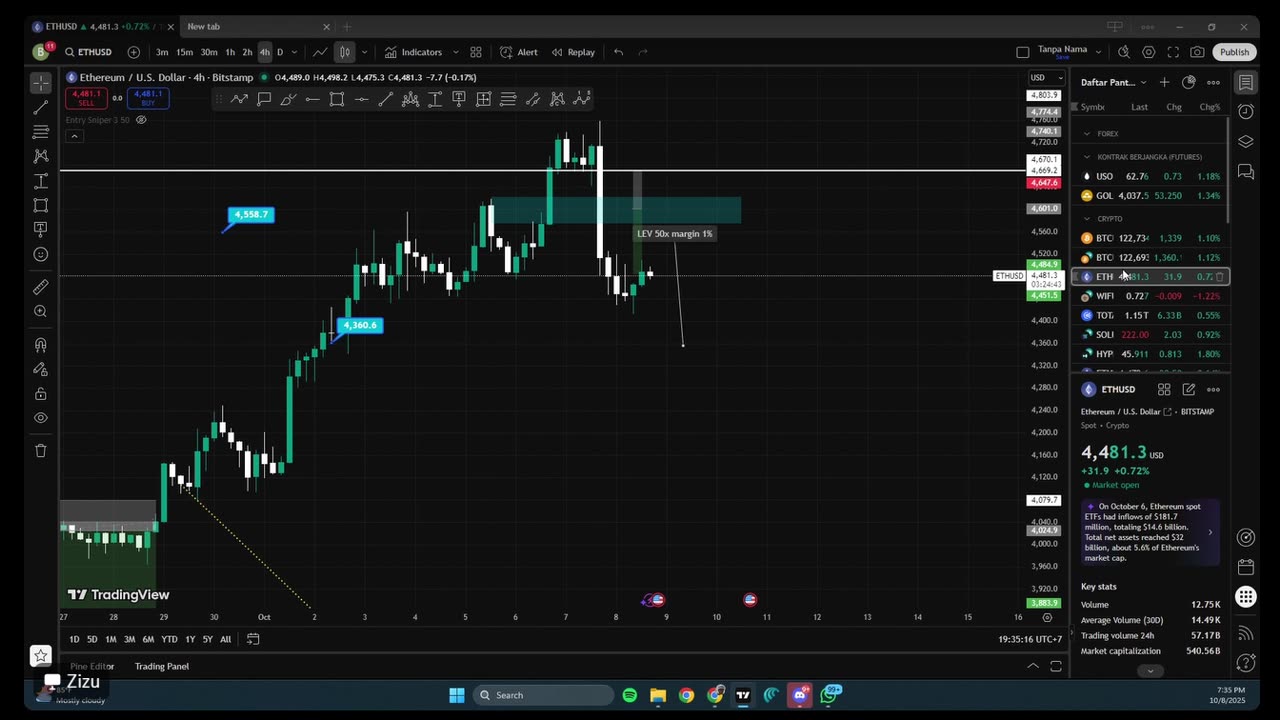Take a chart snapshot with camera icon
Viewport: 1280px width, 720px height.
1197,52
